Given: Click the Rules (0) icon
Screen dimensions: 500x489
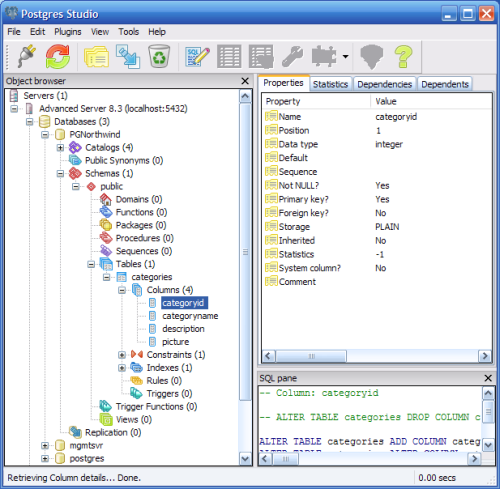Looking at the screenshot, I should 136,381.
